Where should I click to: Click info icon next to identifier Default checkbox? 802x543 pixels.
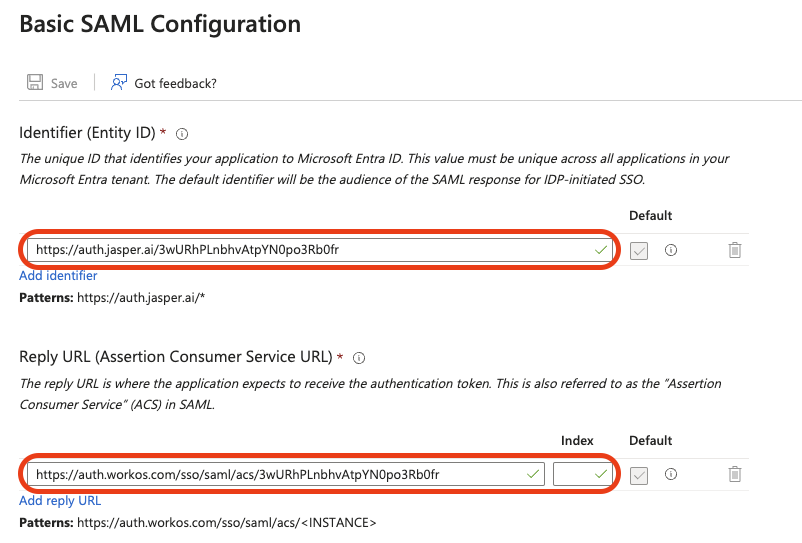[671, 250]
